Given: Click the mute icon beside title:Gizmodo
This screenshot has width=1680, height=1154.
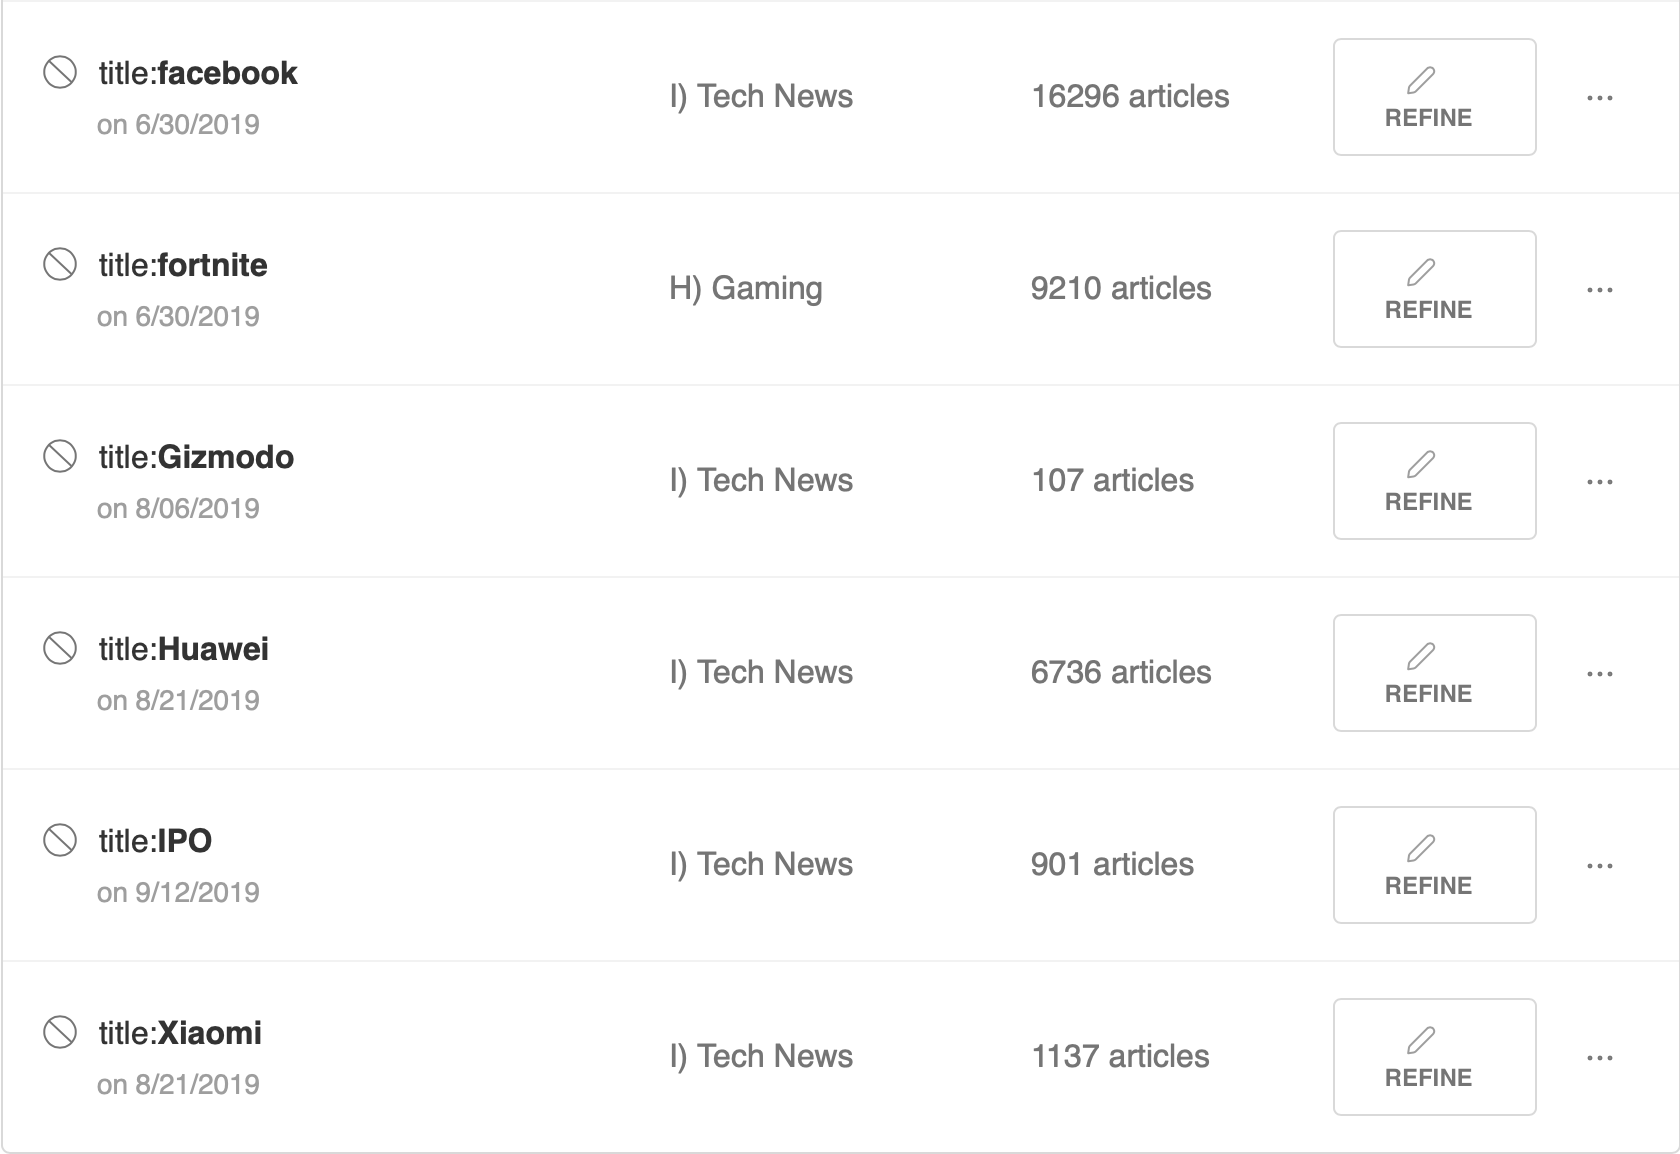Looking at the screenshot, I should [x=60, y=457].
